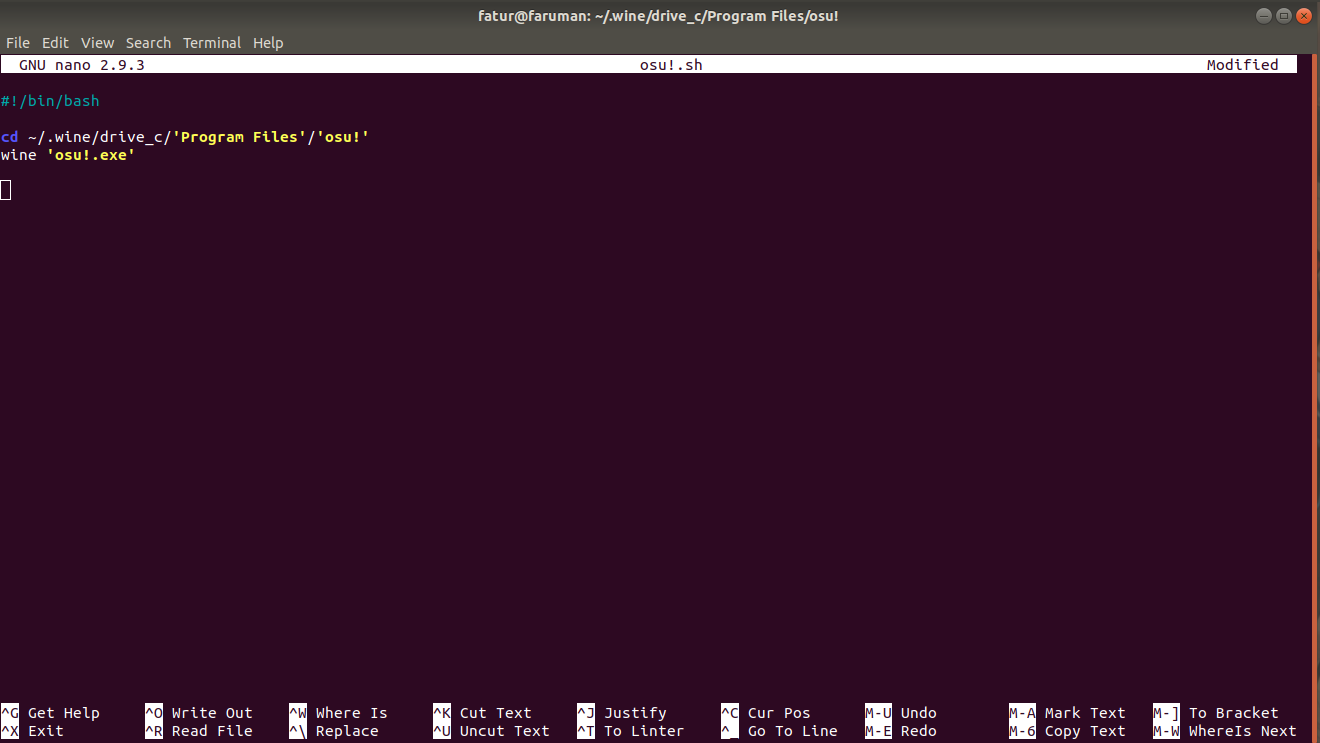Open the Help menu

(x=268, y=43)
